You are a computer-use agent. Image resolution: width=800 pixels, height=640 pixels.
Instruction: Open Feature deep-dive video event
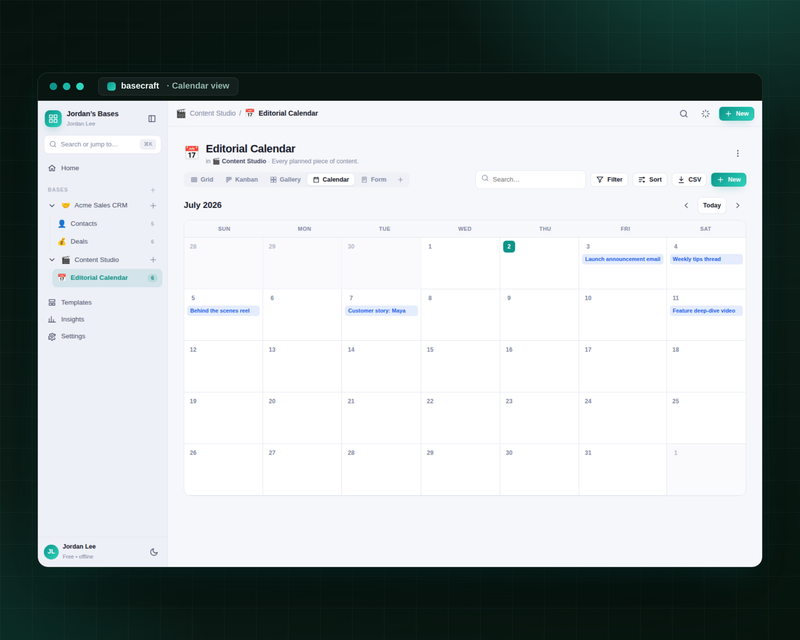(706, 311)
